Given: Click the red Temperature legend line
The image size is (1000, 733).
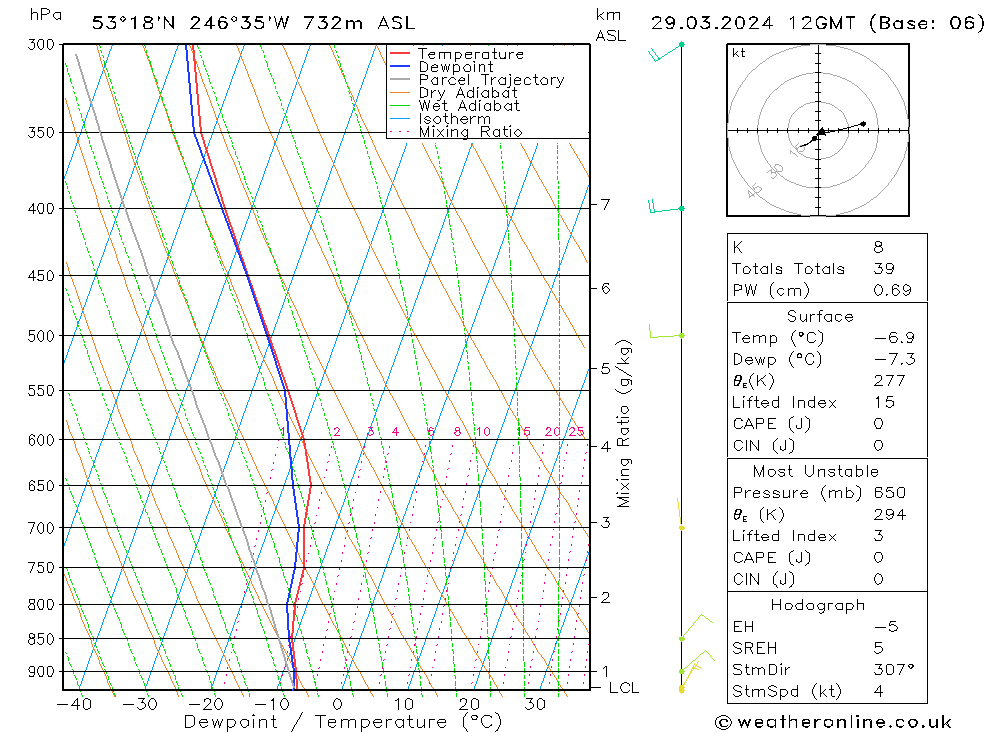Looking at the screenshot, I should [399, 53].
